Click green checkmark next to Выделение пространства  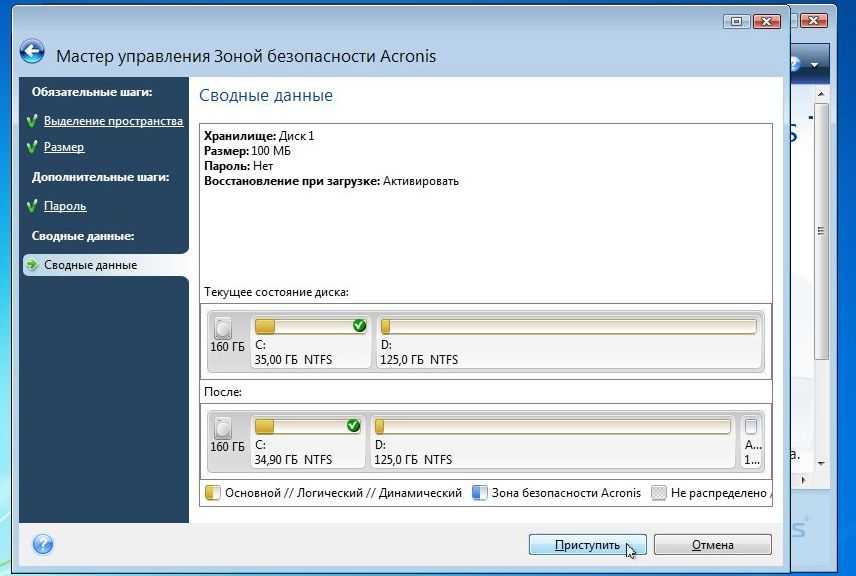point(32,121)
